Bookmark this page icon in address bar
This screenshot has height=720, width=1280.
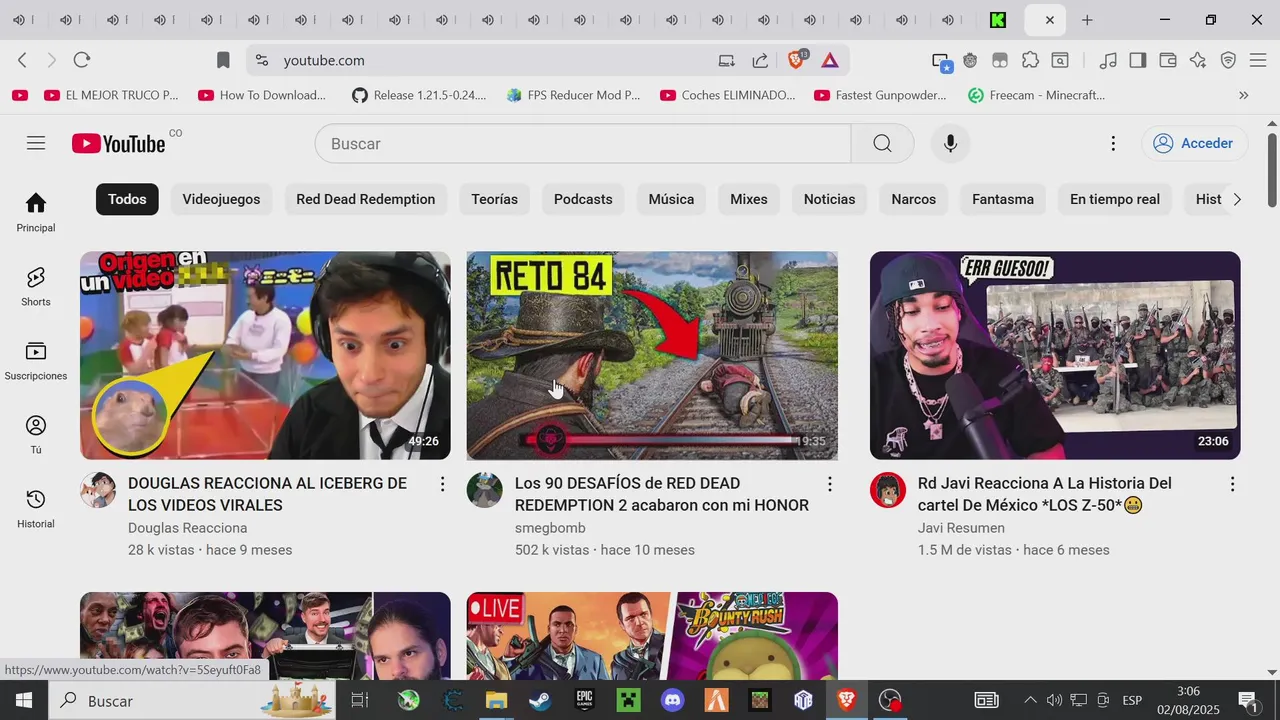coord(223,60)
